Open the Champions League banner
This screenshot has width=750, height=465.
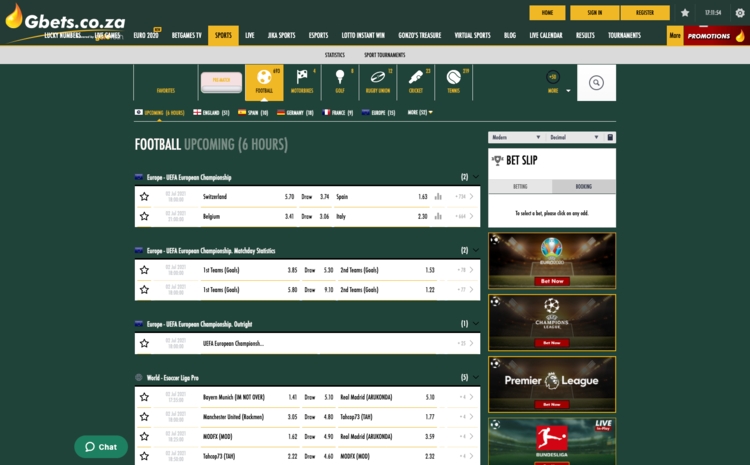pyautogui.click(x=552, y=322)
